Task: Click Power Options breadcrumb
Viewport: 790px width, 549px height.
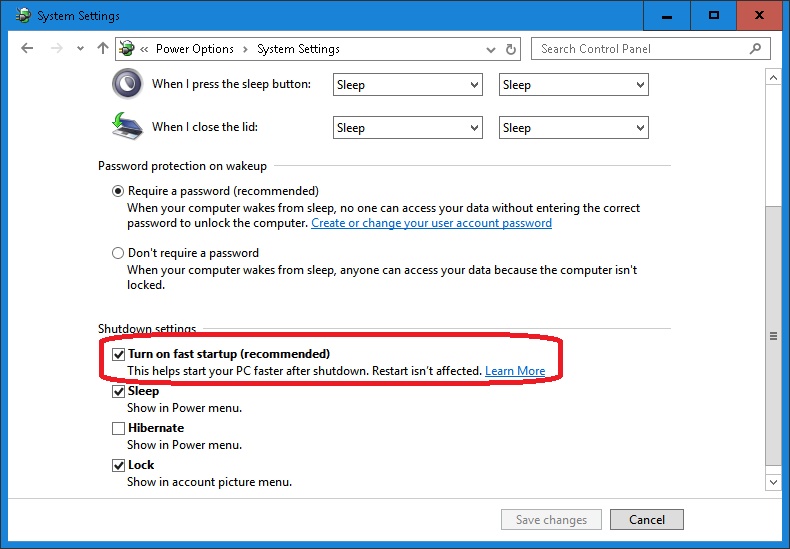Action: (x=194, y=49)
